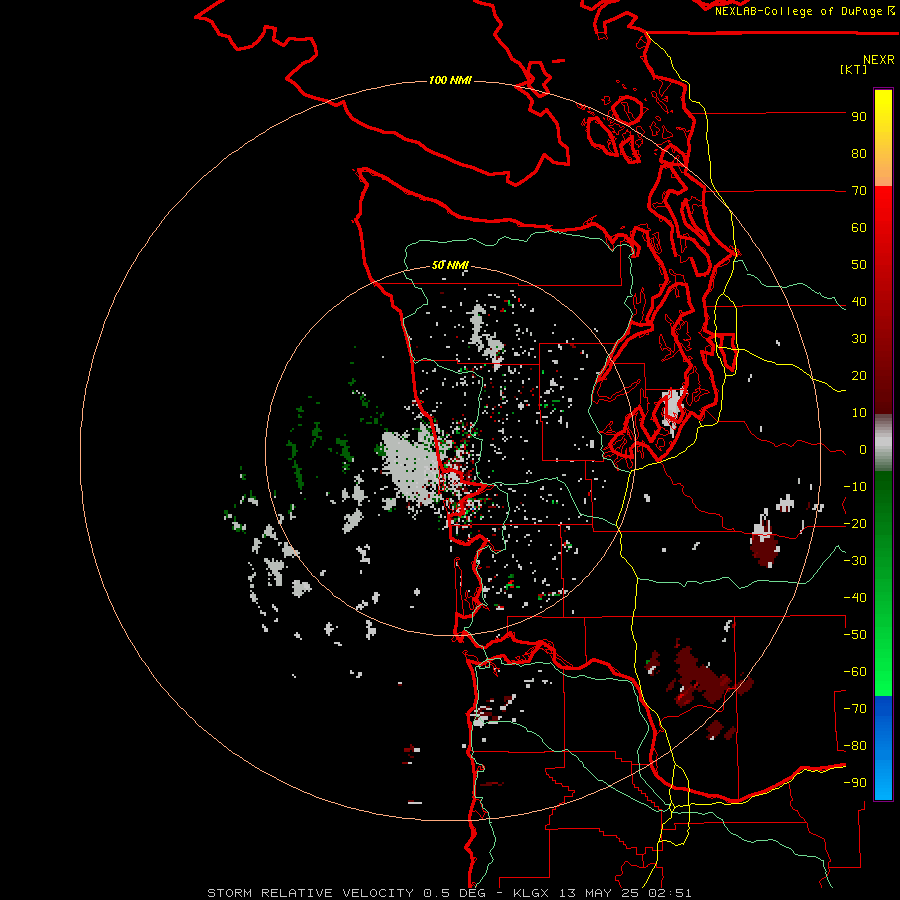Click the -80 value on the velocity scale
This screenshot has width=900, height=900.
[x=855, y=746]
